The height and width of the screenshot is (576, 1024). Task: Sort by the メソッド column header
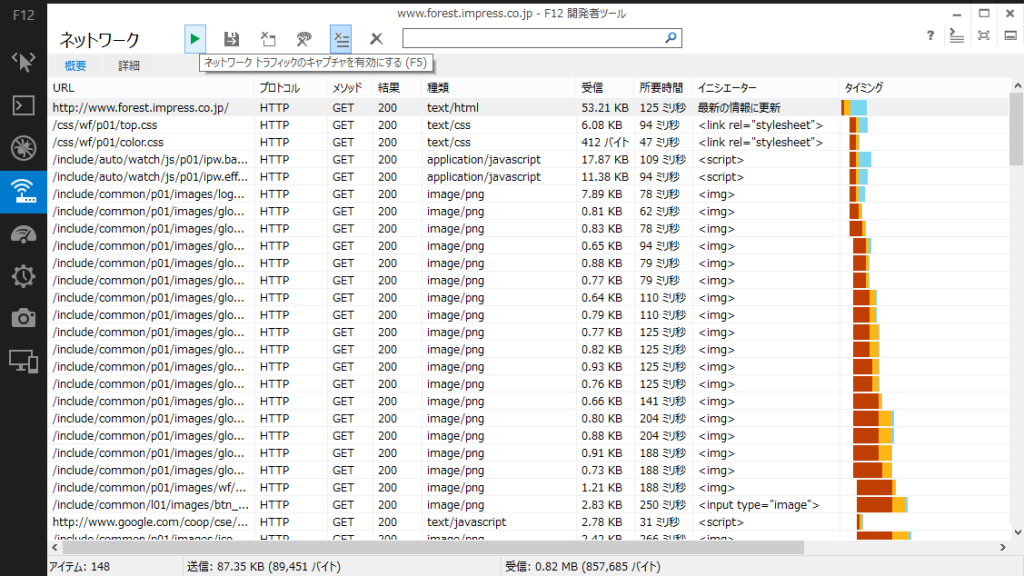[347, 88]
